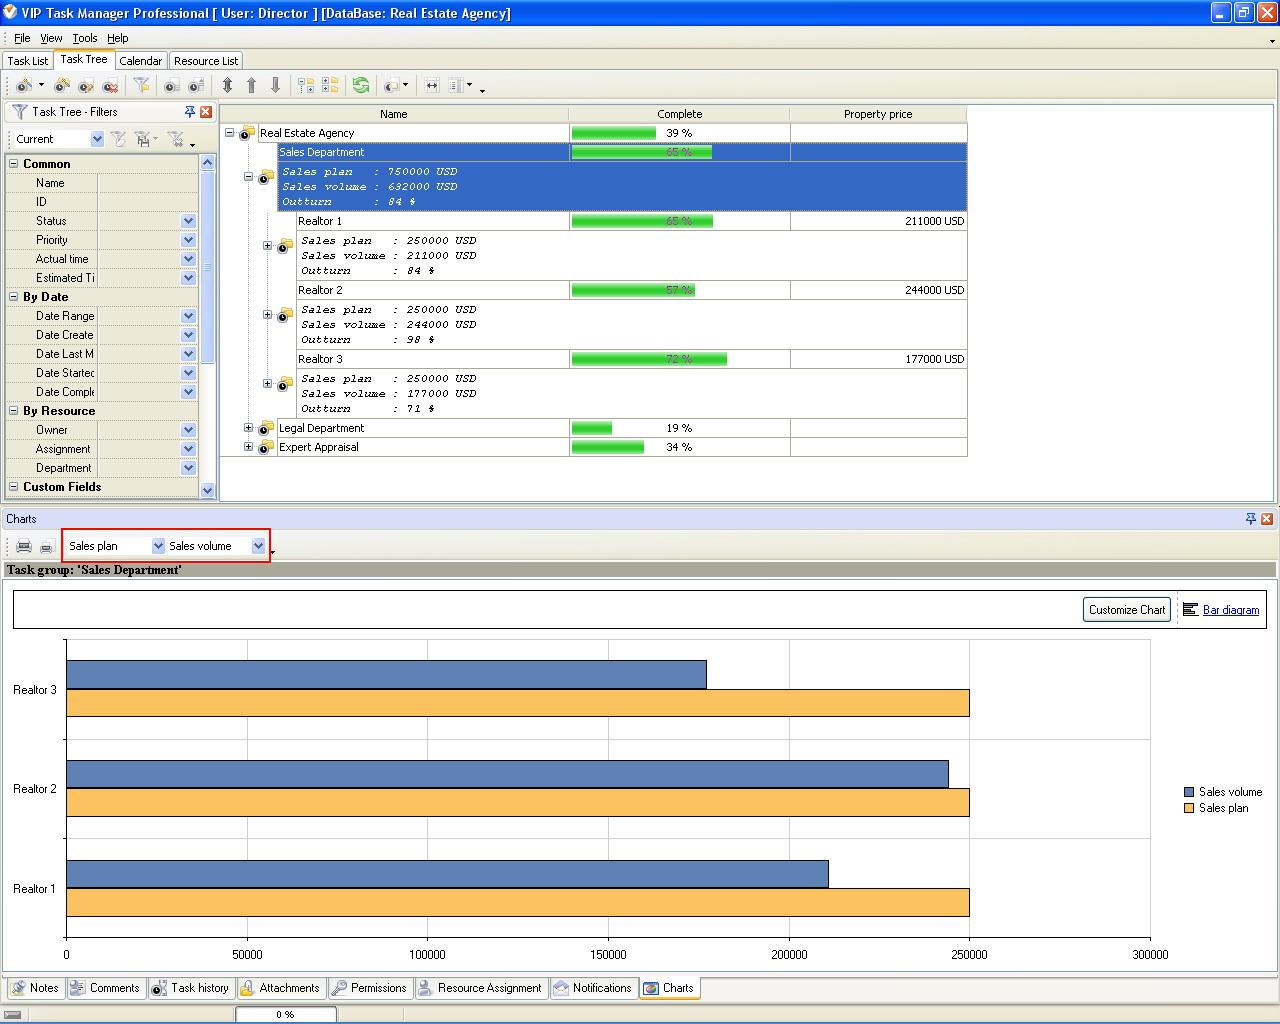The height and width of the screenshot is (1024, 1280).
Task: Click the Move Down arrow icon
Action: click(x=275, y=86)
